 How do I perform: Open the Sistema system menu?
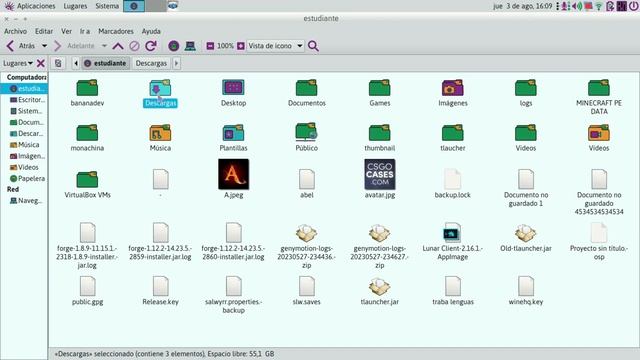pyautogui.click(x=107, y=6)
